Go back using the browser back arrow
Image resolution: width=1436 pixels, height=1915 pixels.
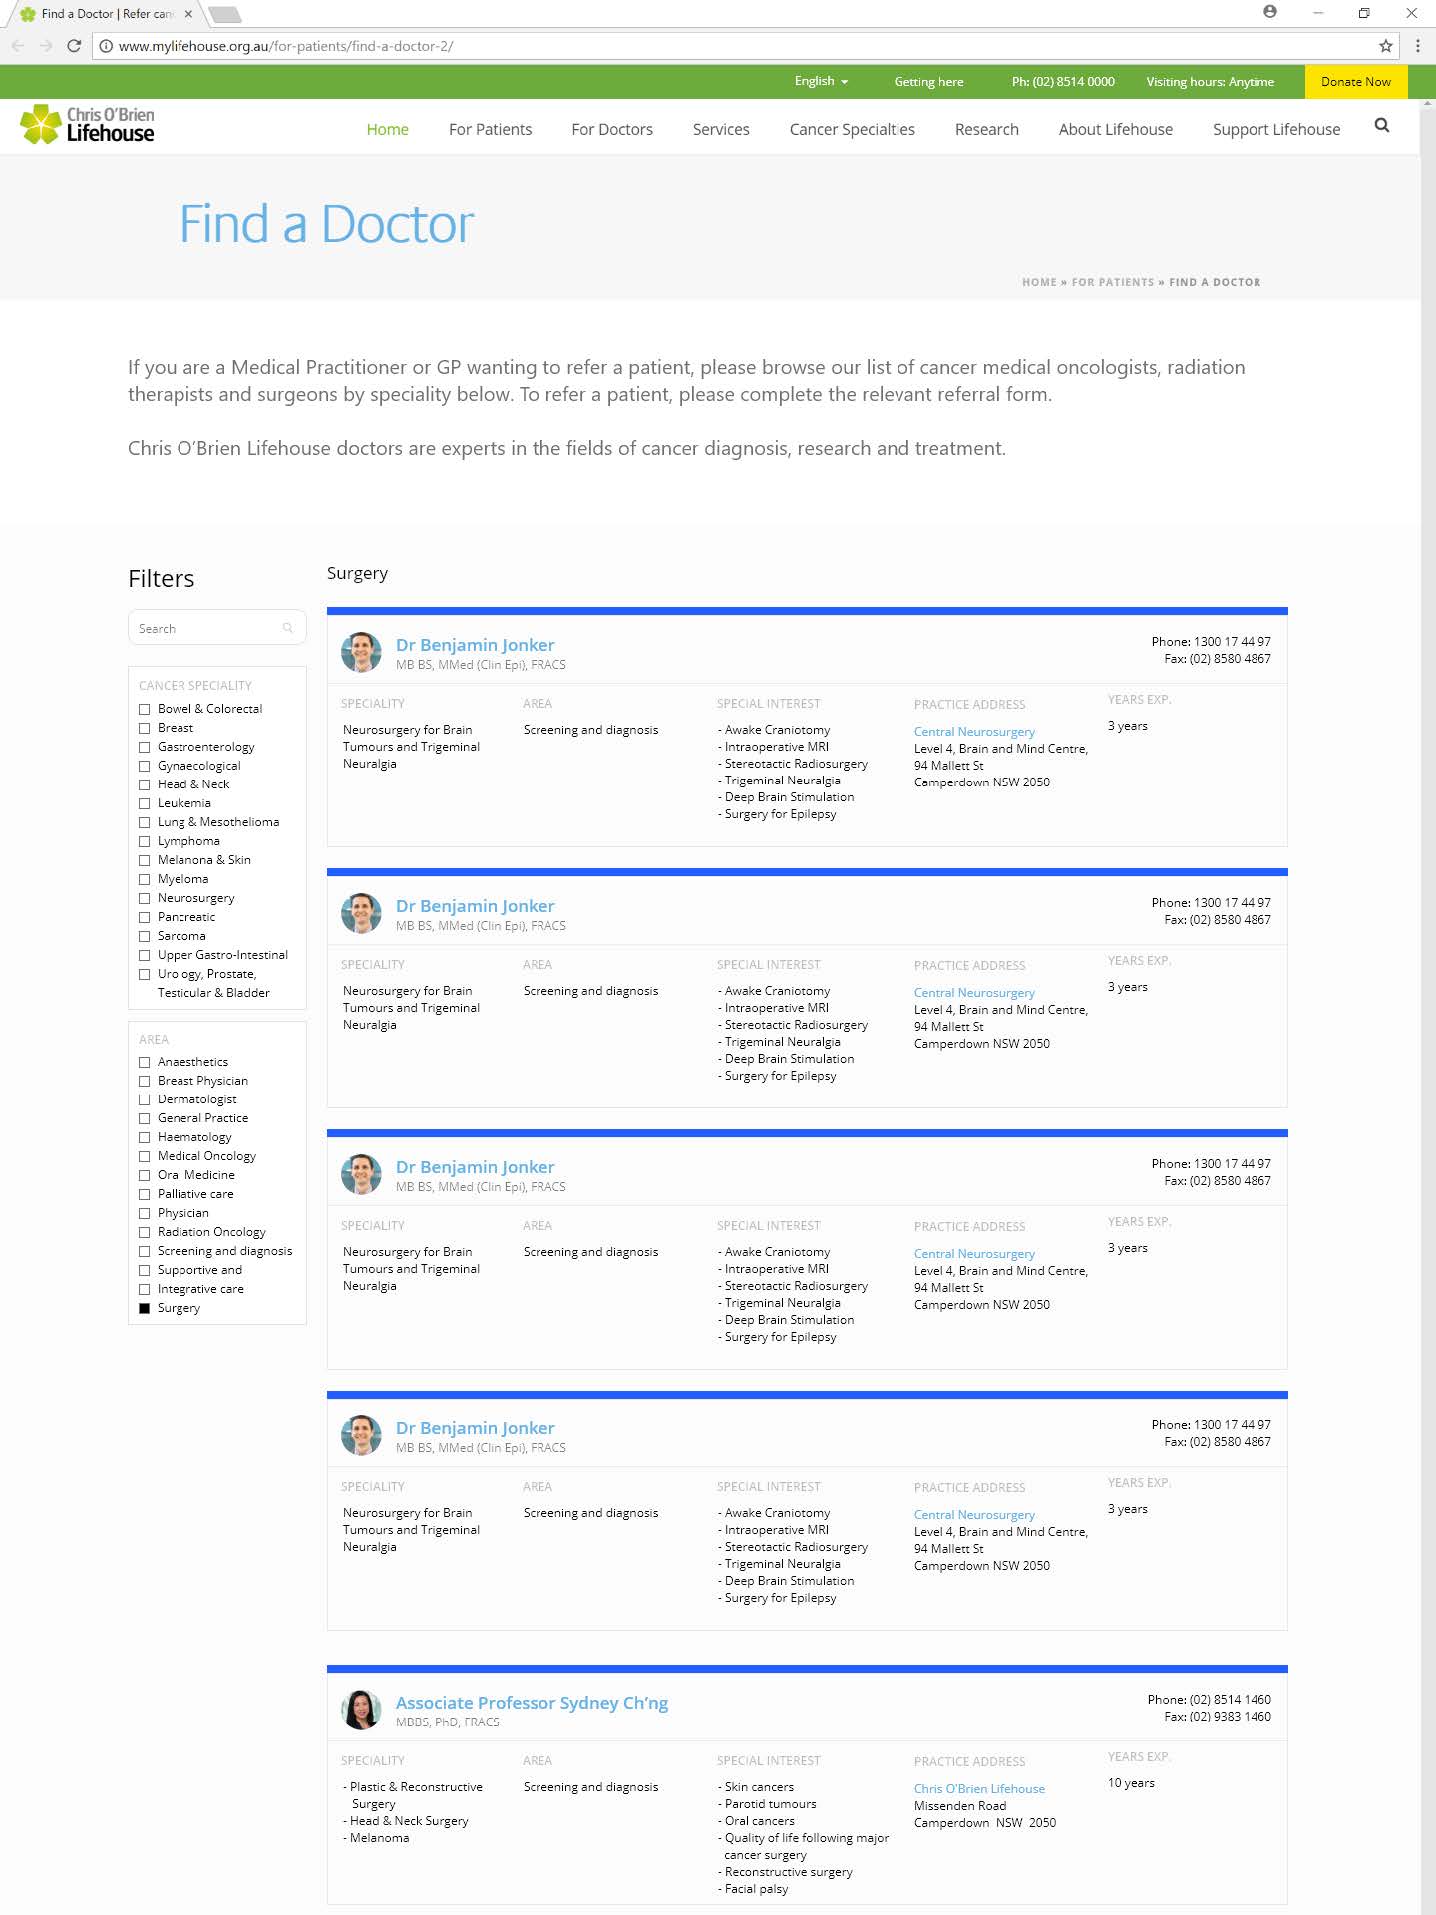(18, 46)
